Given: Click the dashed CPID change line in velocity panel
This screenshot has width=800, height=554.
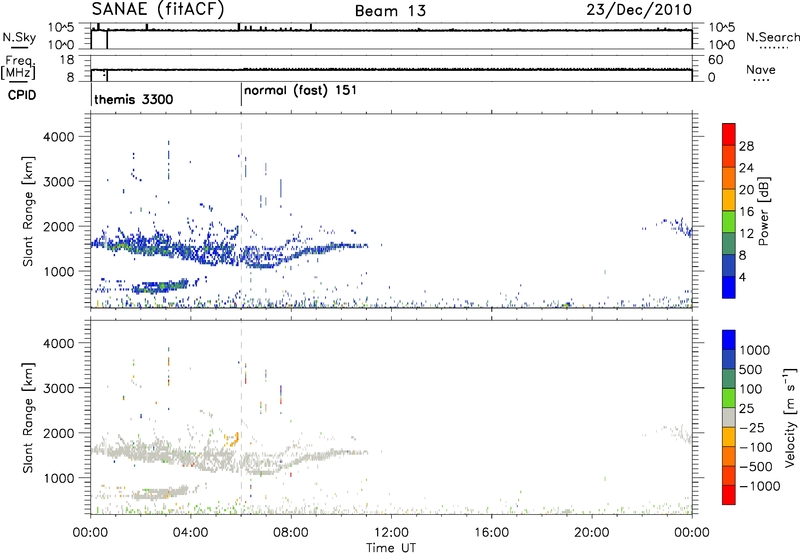Looking at the screenshot, I should tap(241, 418).
